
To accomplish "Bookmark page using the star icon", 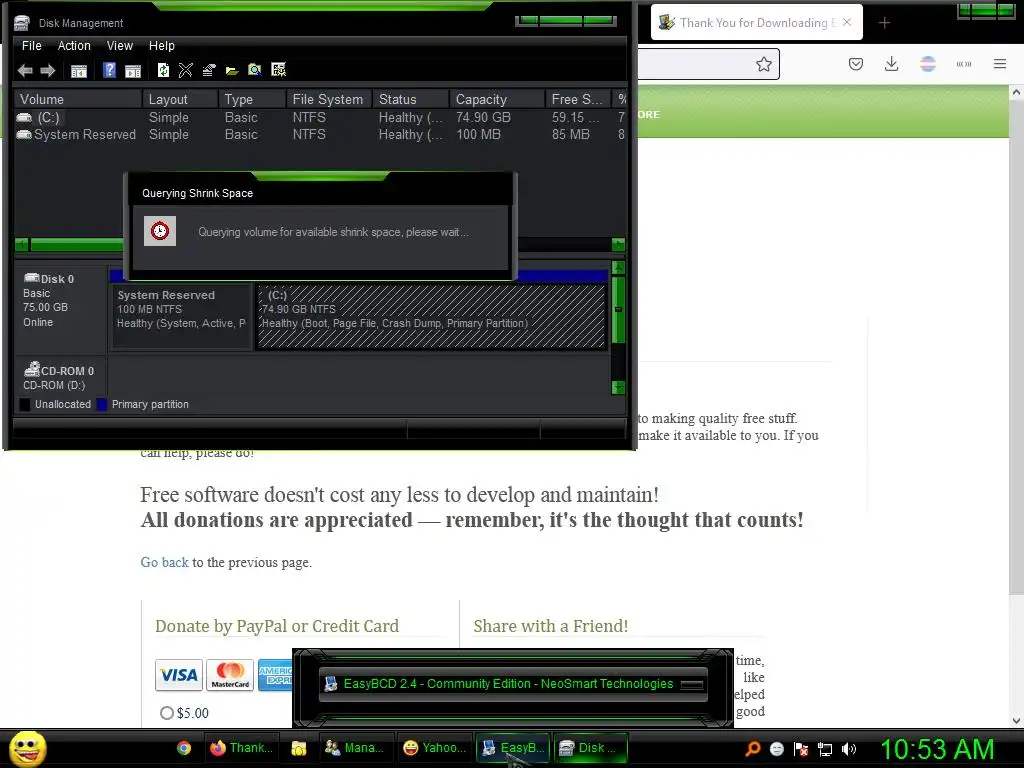I will point(763,64).
